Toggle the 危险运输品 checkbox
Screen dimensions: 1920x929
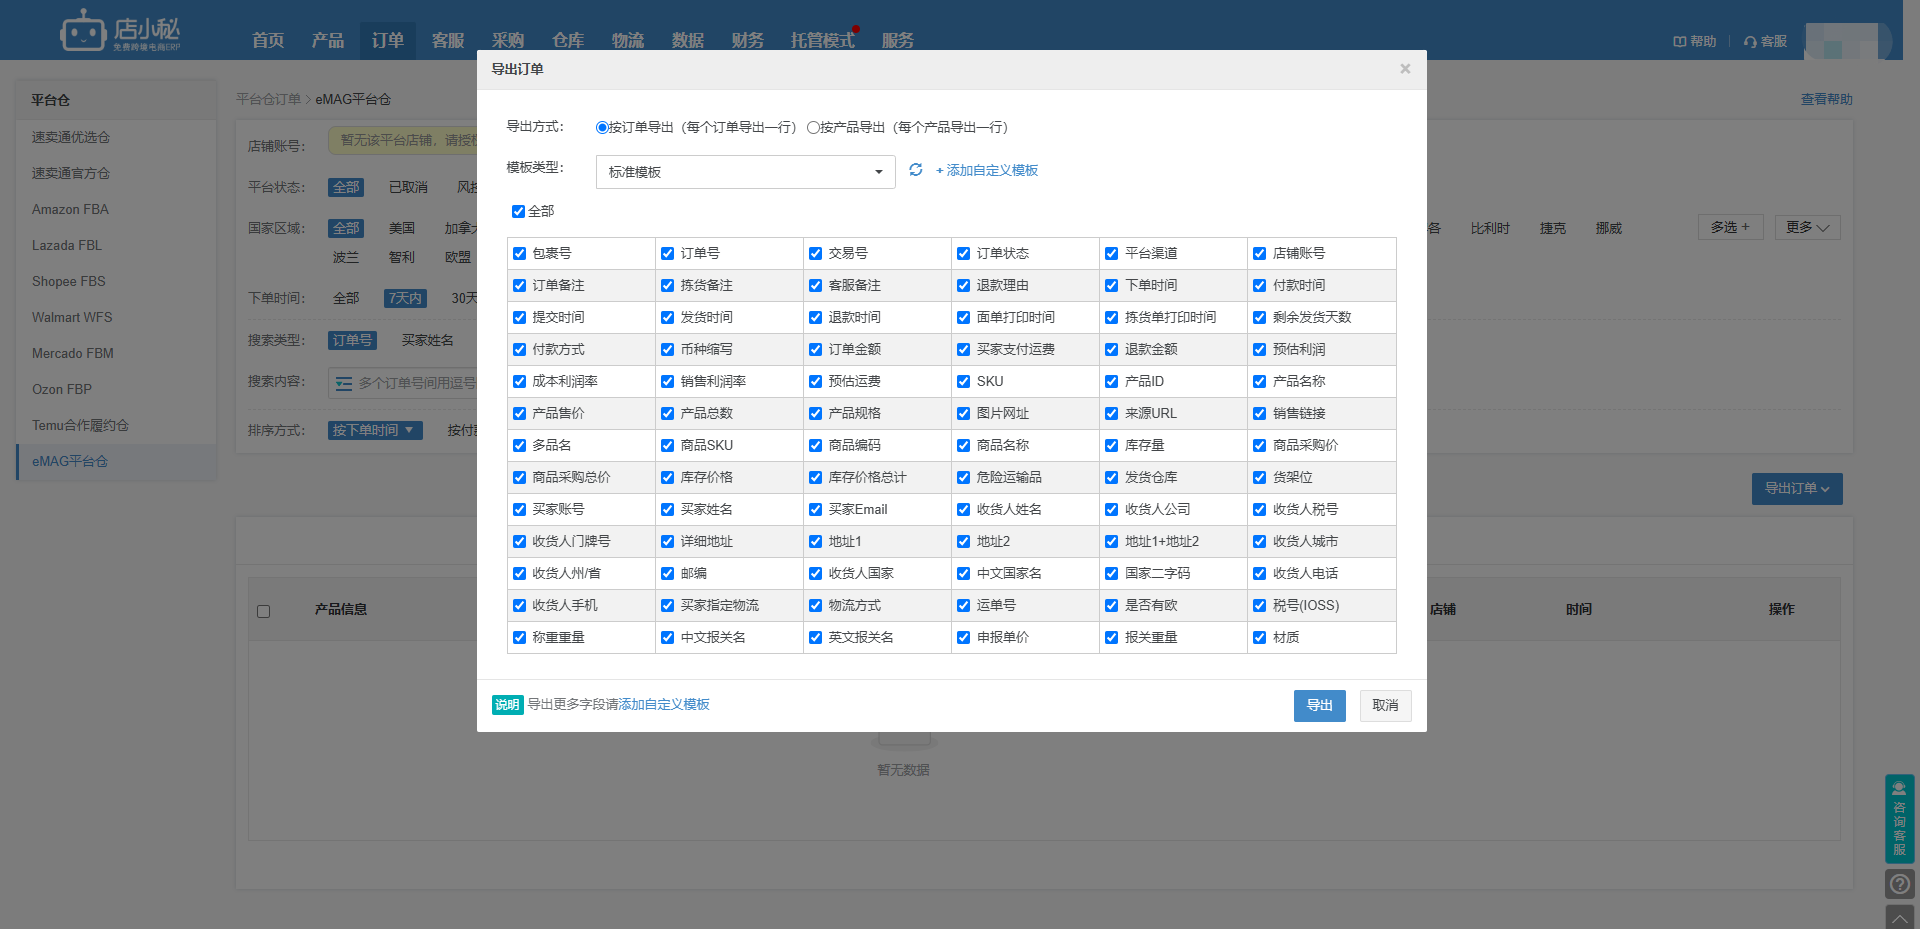click(x=963, y=478)
